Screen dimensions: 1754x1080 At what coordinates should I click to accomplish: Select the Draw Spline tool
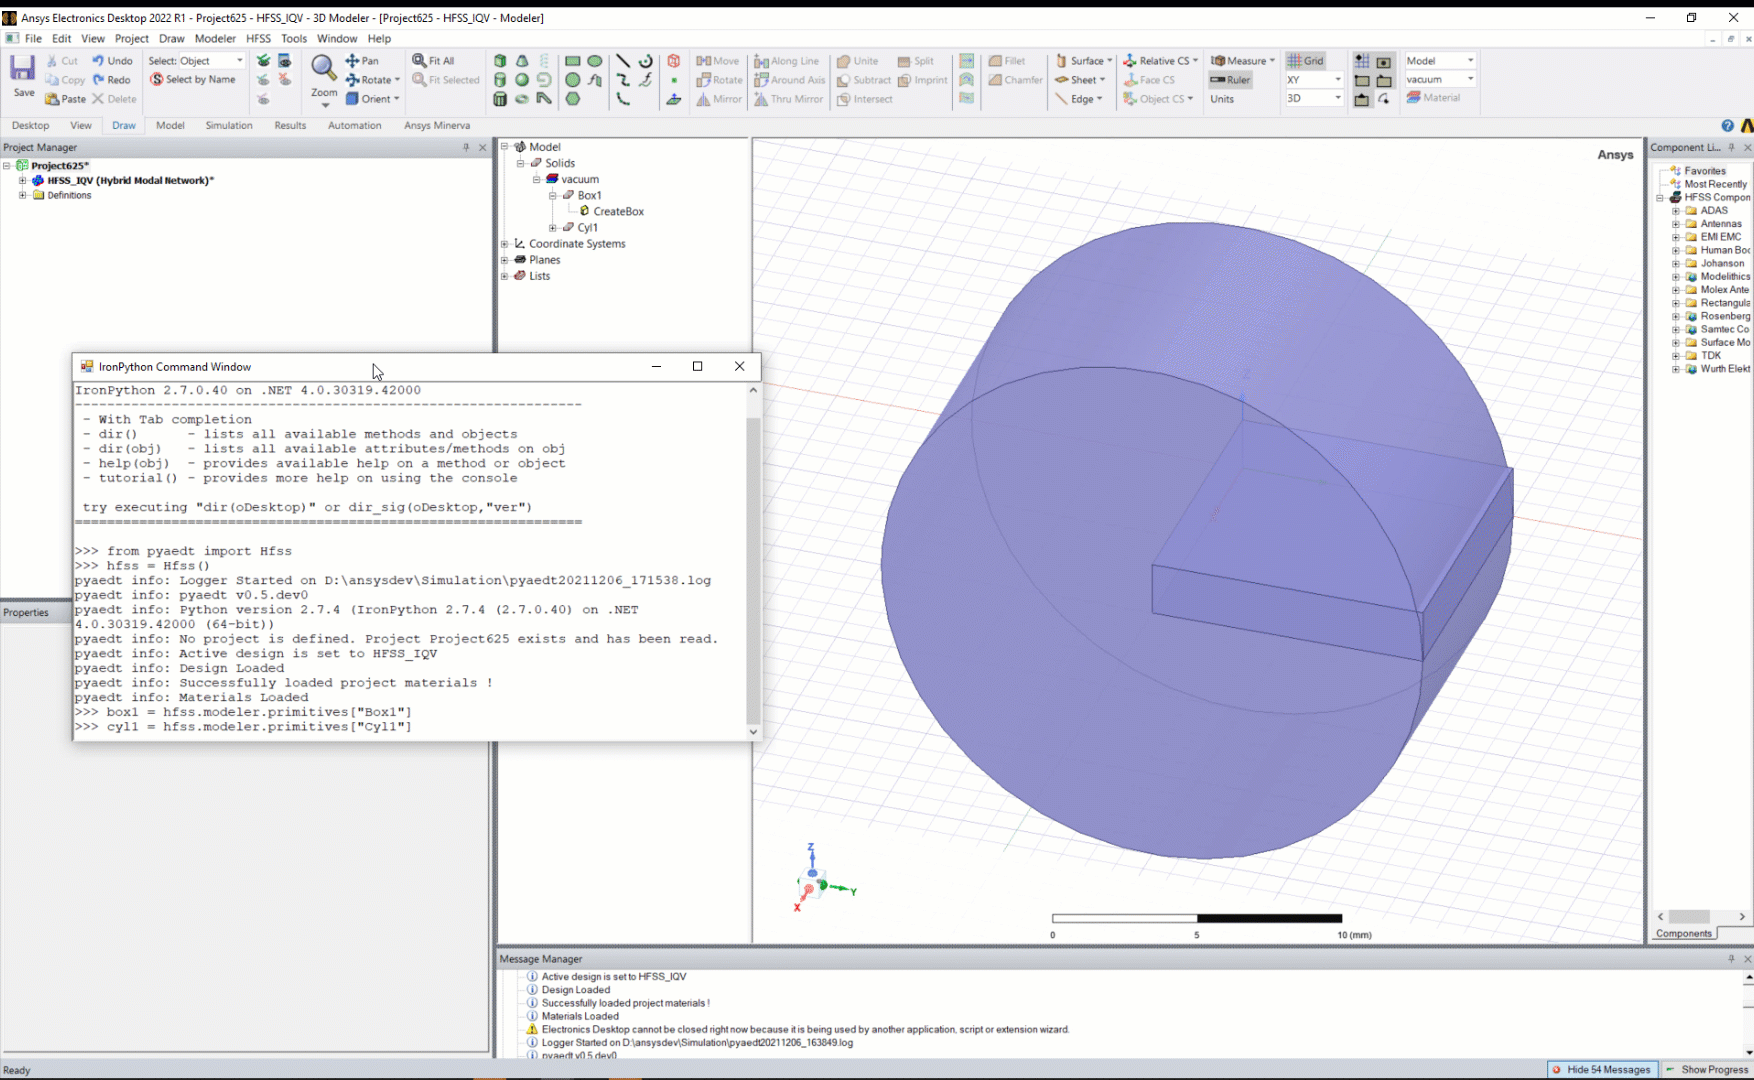pos(623,80)
